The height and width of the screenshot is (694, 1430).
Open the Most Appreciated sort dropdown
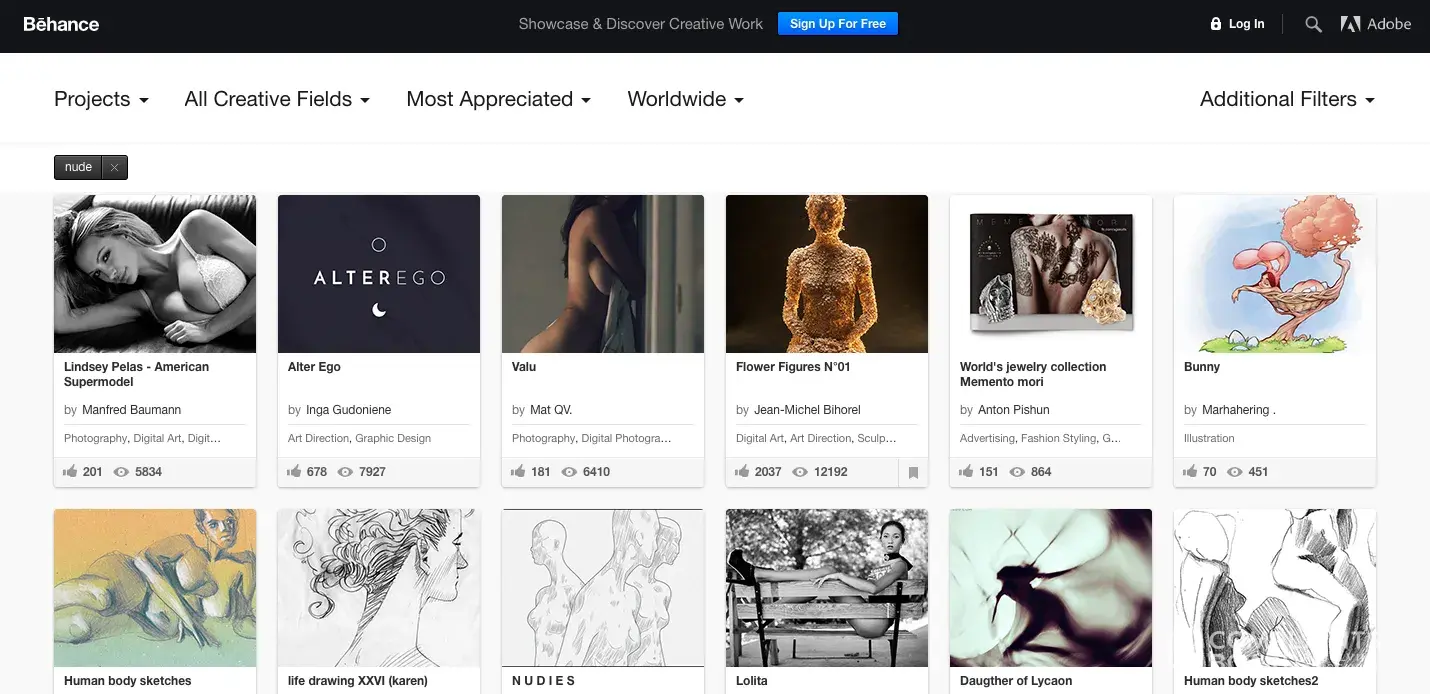click(498, 99)
